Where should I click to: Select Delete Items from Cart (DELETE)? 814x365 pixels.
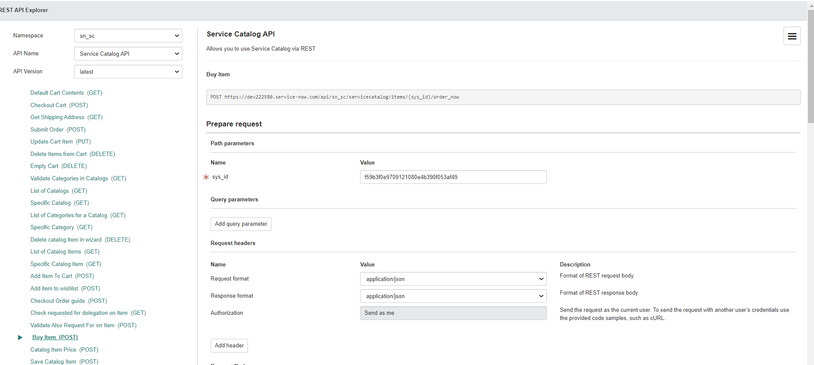73,154
